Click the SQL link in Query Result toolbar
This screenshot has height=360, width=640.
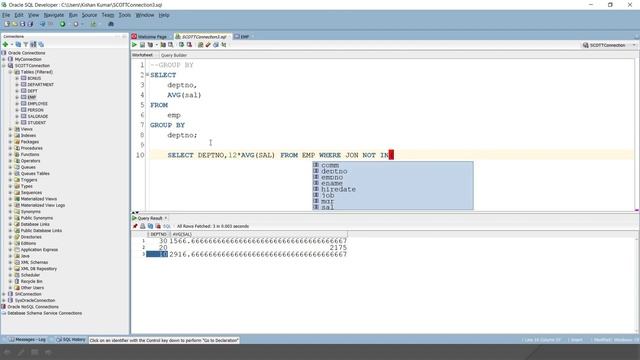167,226
